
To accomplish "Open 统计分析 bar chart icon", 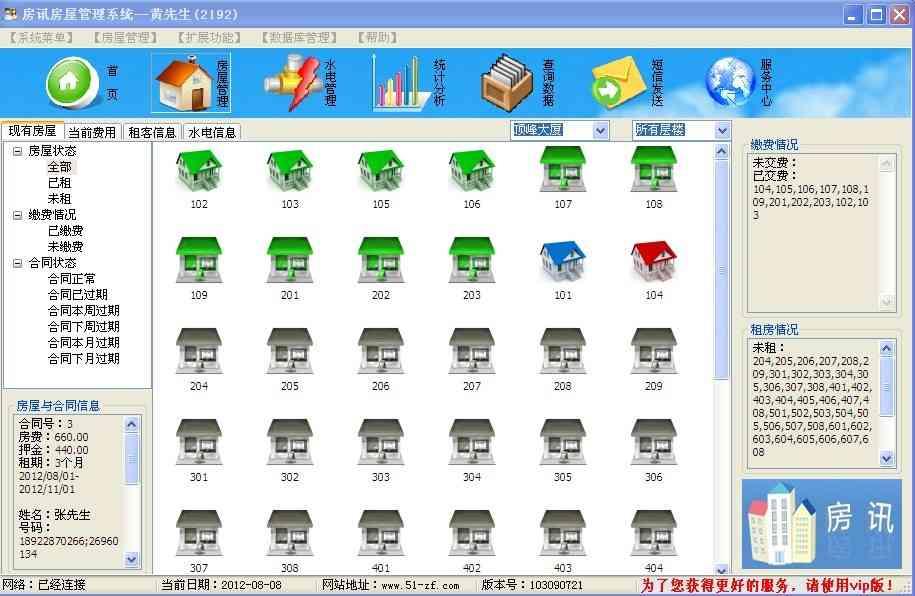I will click(401, 82).
